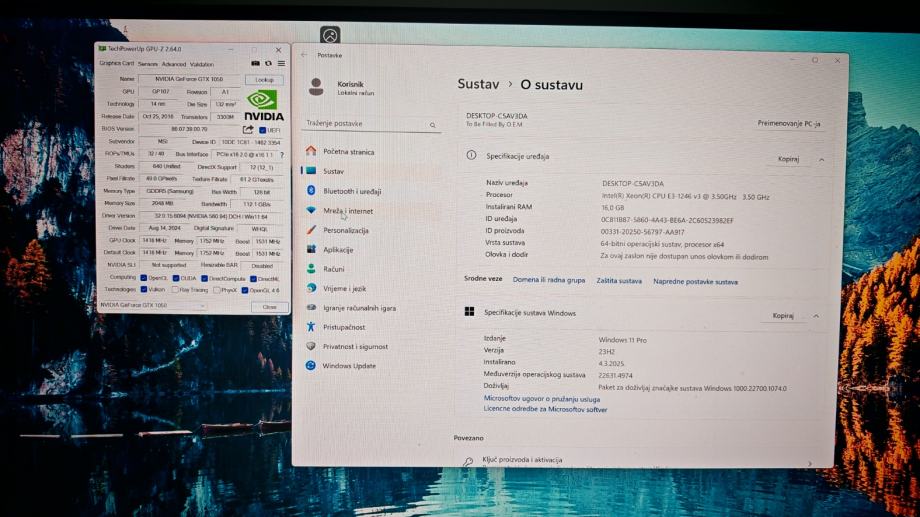
Task: Click the GPU-Z title bar app icon
Action: 103,49
